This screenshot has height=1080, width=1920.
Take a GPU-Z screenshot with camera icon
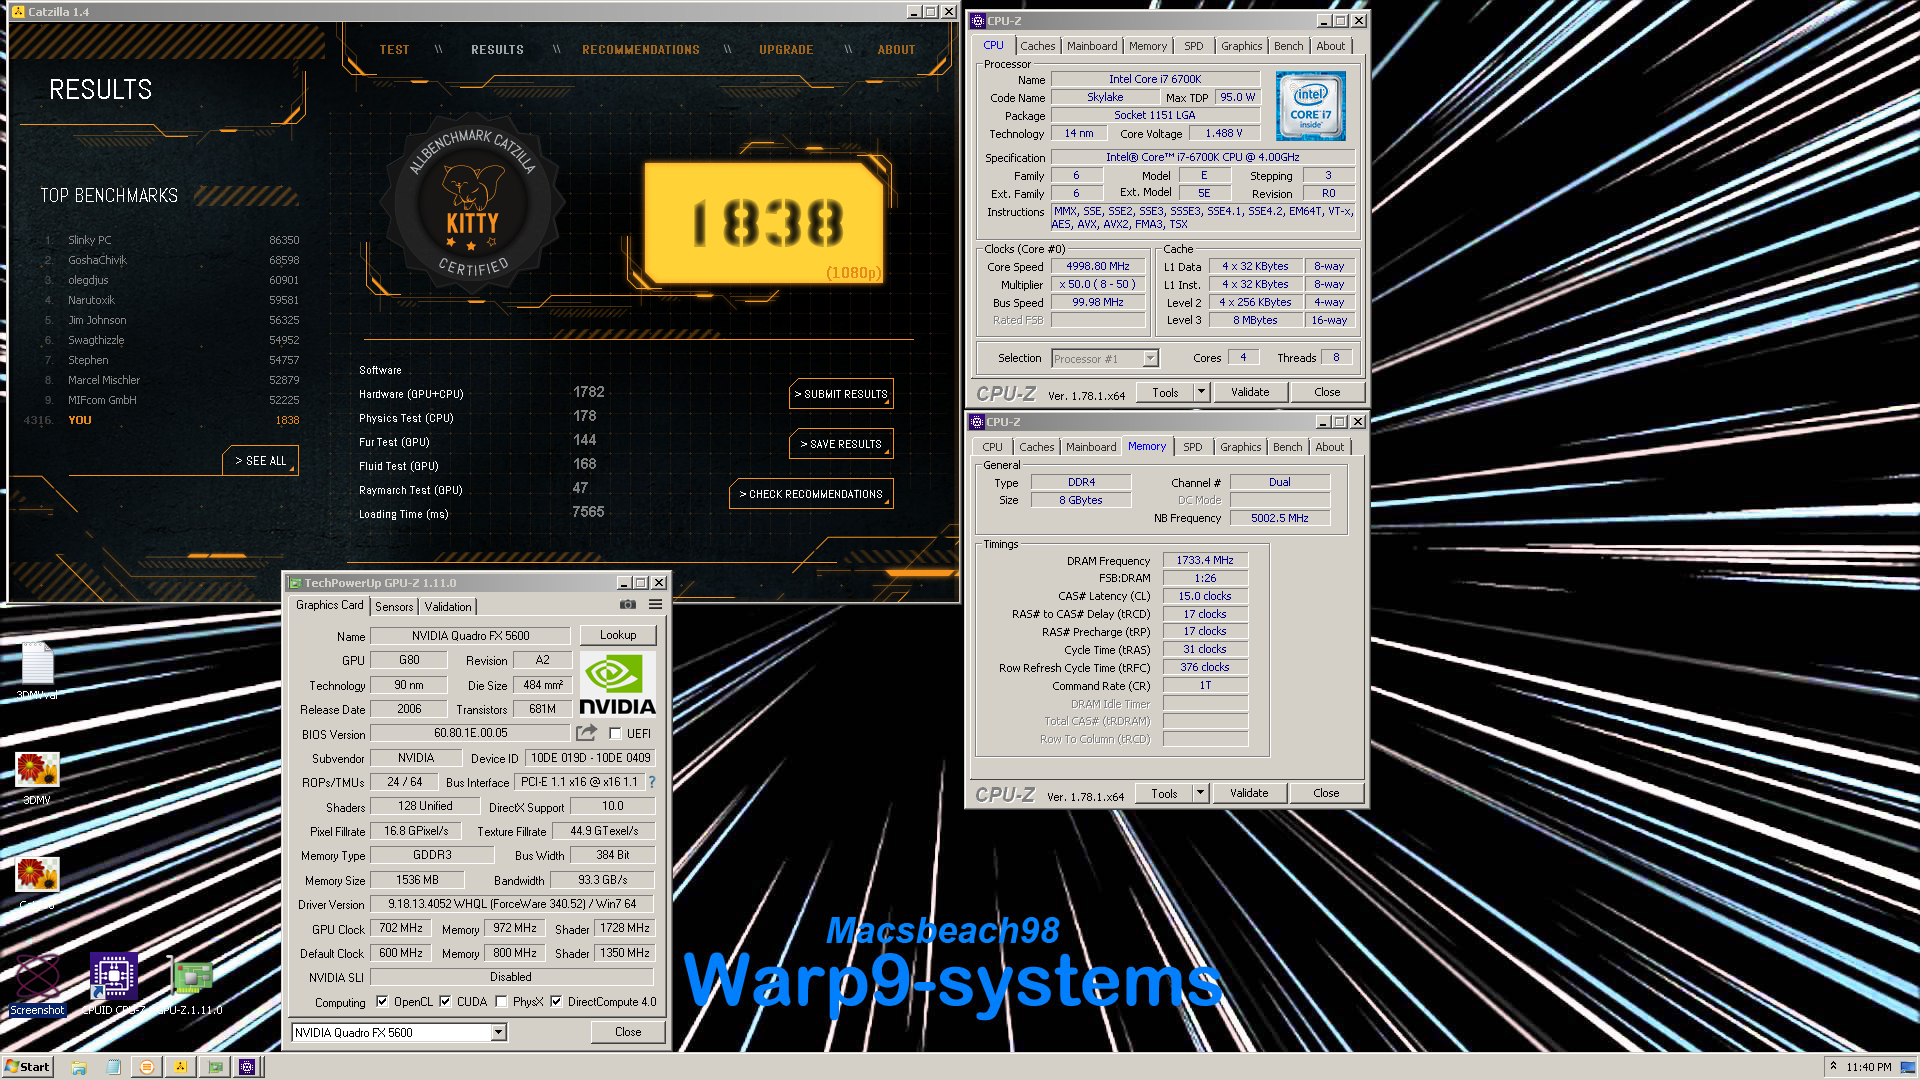pyautogui.click(x=628, y=604)
